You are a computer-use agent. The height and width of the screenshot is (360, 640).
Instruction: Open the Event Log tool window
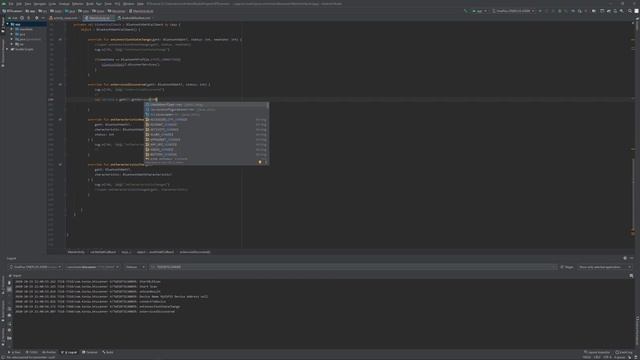click(x=624, y=352)
